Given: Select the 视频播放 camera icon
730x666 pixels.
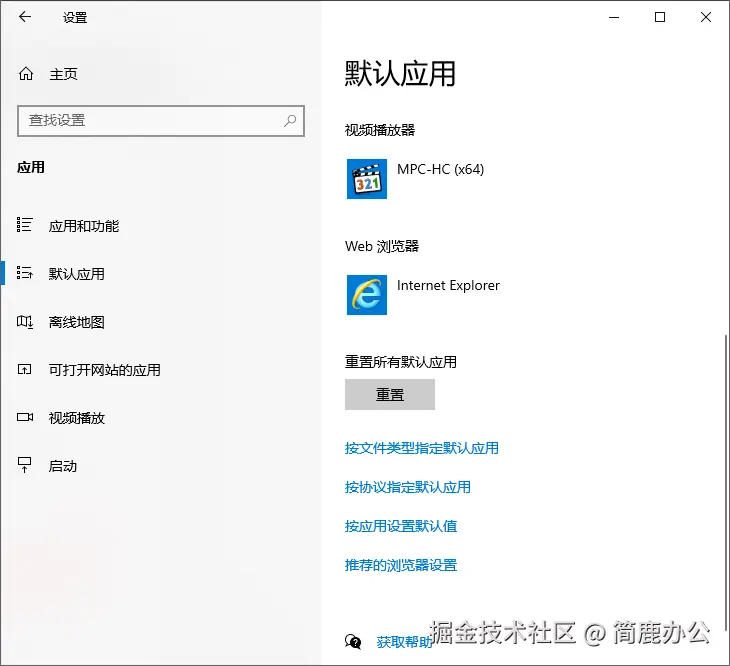Looking at the screenshot, I should 25,417.
